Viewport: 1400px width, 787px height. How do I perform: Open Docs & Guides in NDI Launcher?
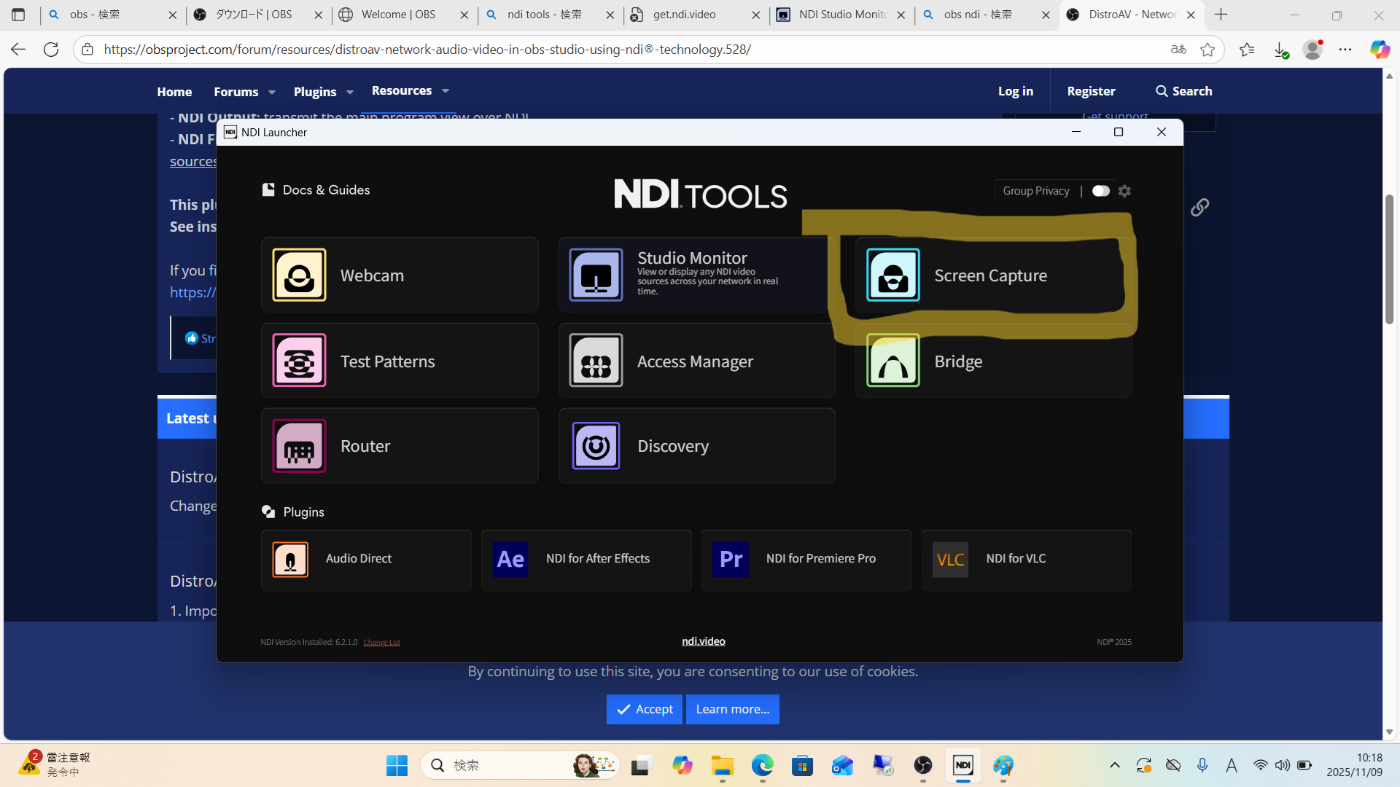316,190
